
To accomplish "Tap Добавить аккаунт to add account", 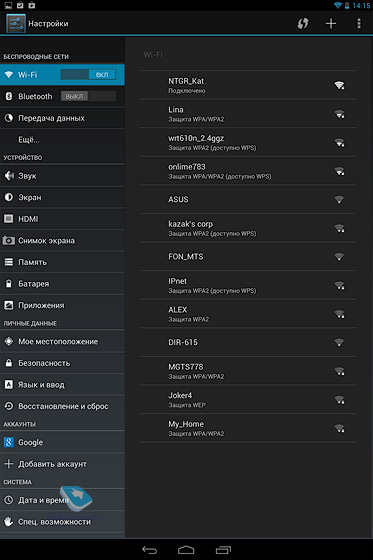I will coord(63,464).
